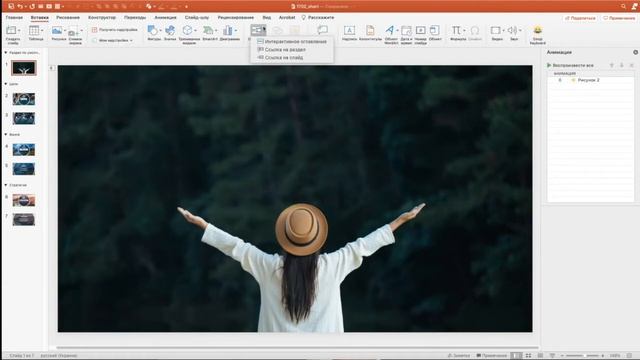Image resolution: width=640 pixels, height=360 pixels.
Task: Open the Таблица dropdown arrow
Action: [x=42, y=31]
